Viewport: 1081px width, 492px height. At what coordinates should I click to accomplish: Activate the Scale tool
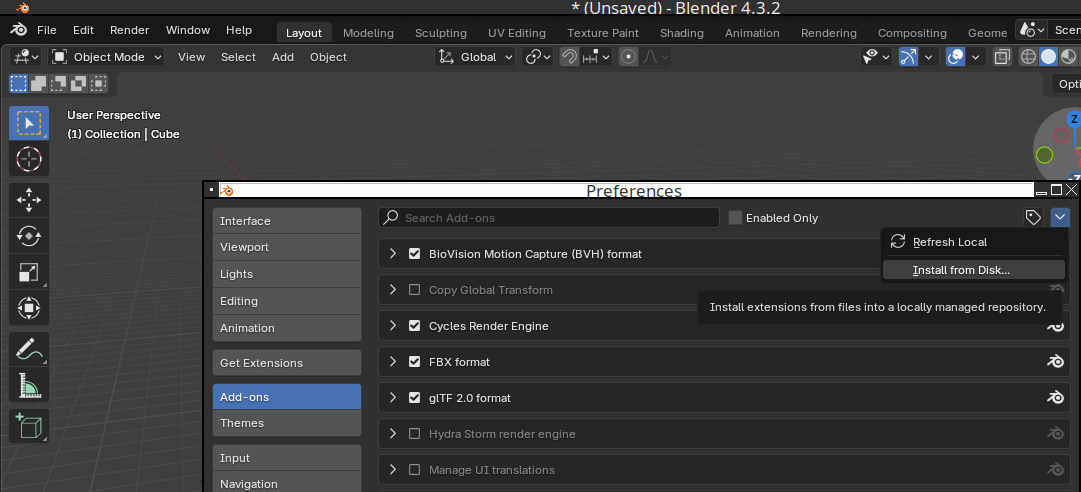pos(29,272)
